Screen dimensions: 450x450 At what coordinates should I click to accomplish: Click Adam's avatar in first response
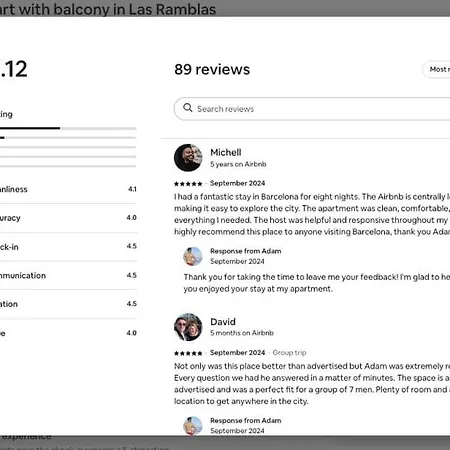(193, 256)
